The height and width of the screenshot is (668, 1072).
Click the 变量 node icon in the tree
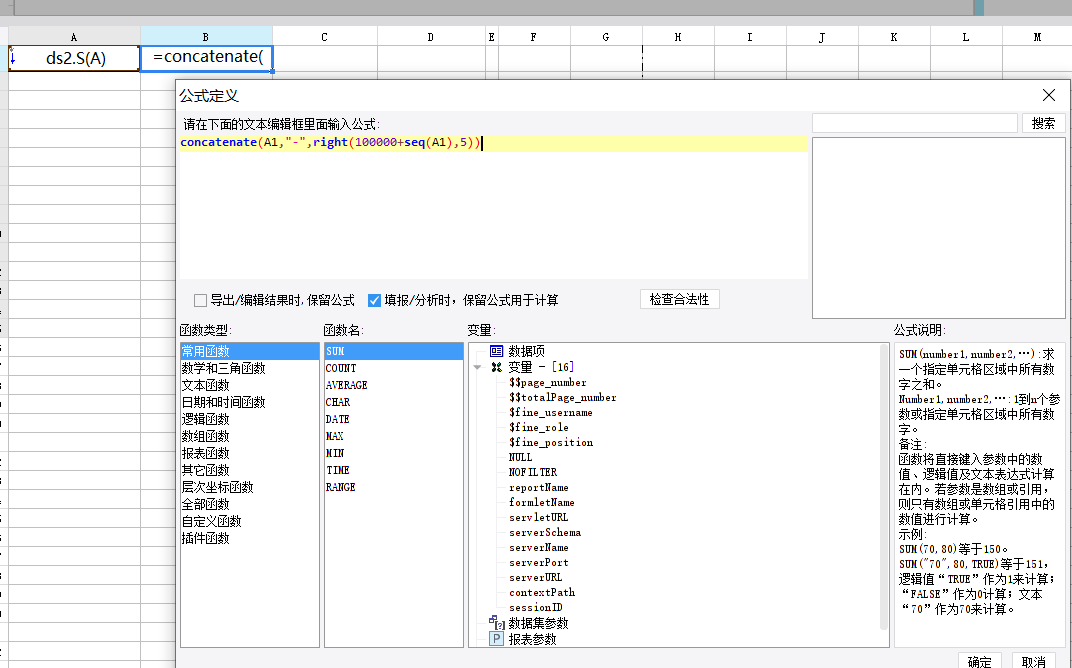tap(496, 367)
